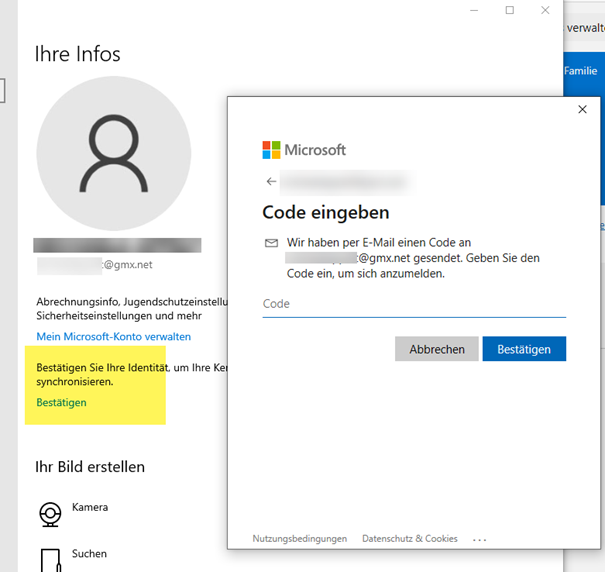The width and height of the screenshot is (605, 572).
Task: Minimize the Settings window
Action: (474, 10)
